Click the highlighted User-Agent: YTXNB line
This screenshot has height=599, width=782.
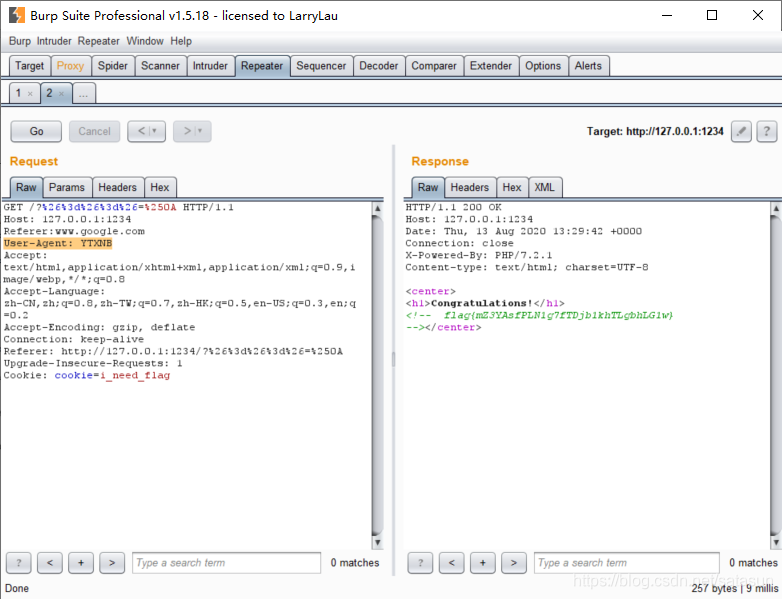pyautogui.click(x=58, y=243)
